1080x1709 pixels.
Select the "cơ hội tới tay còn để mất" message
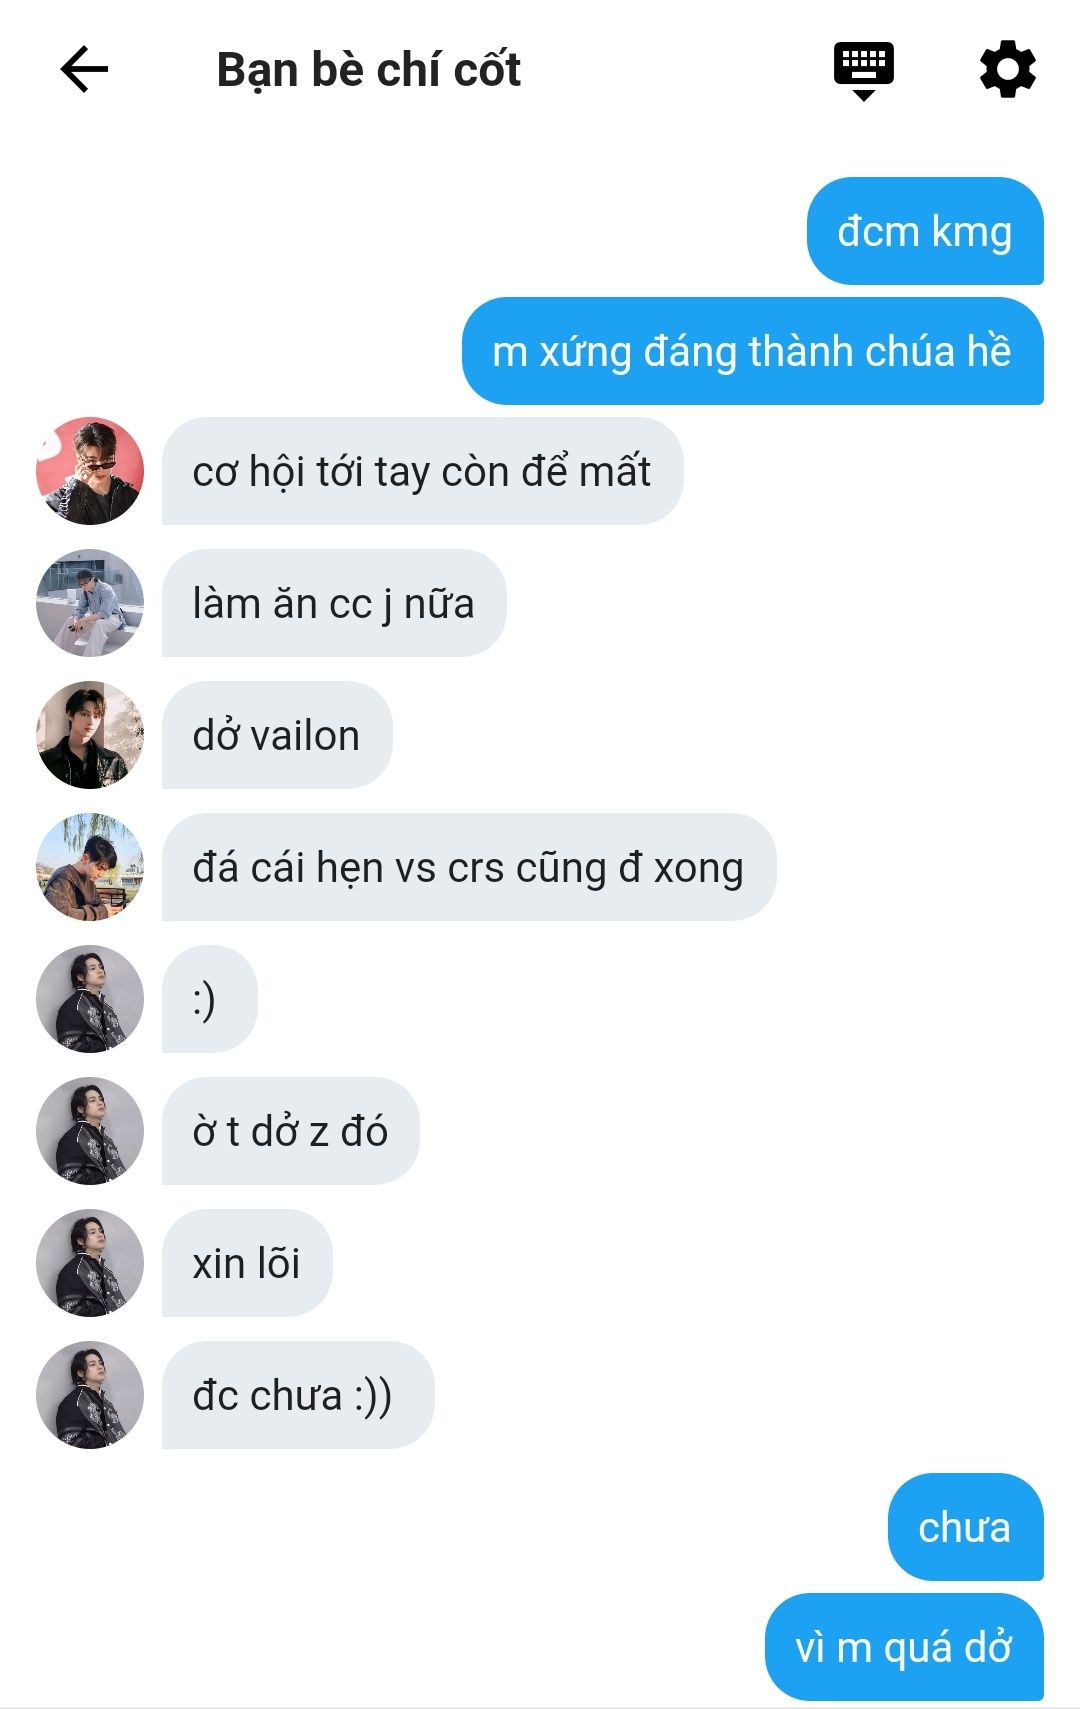(422, 471)
